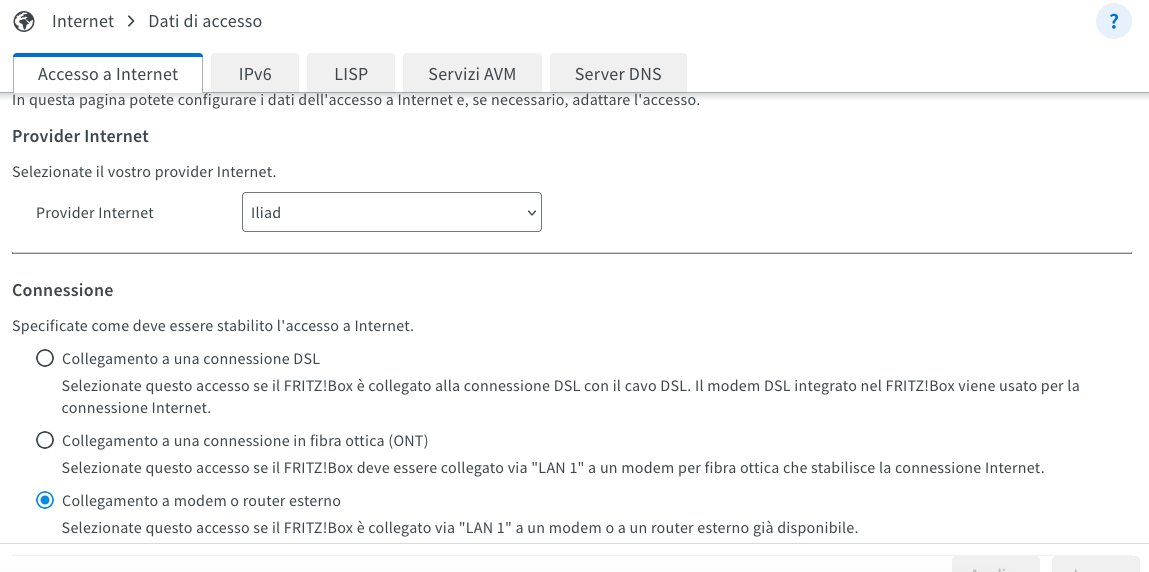
Task: Select the Accesso a Internet tab
Action: point(108,74)
